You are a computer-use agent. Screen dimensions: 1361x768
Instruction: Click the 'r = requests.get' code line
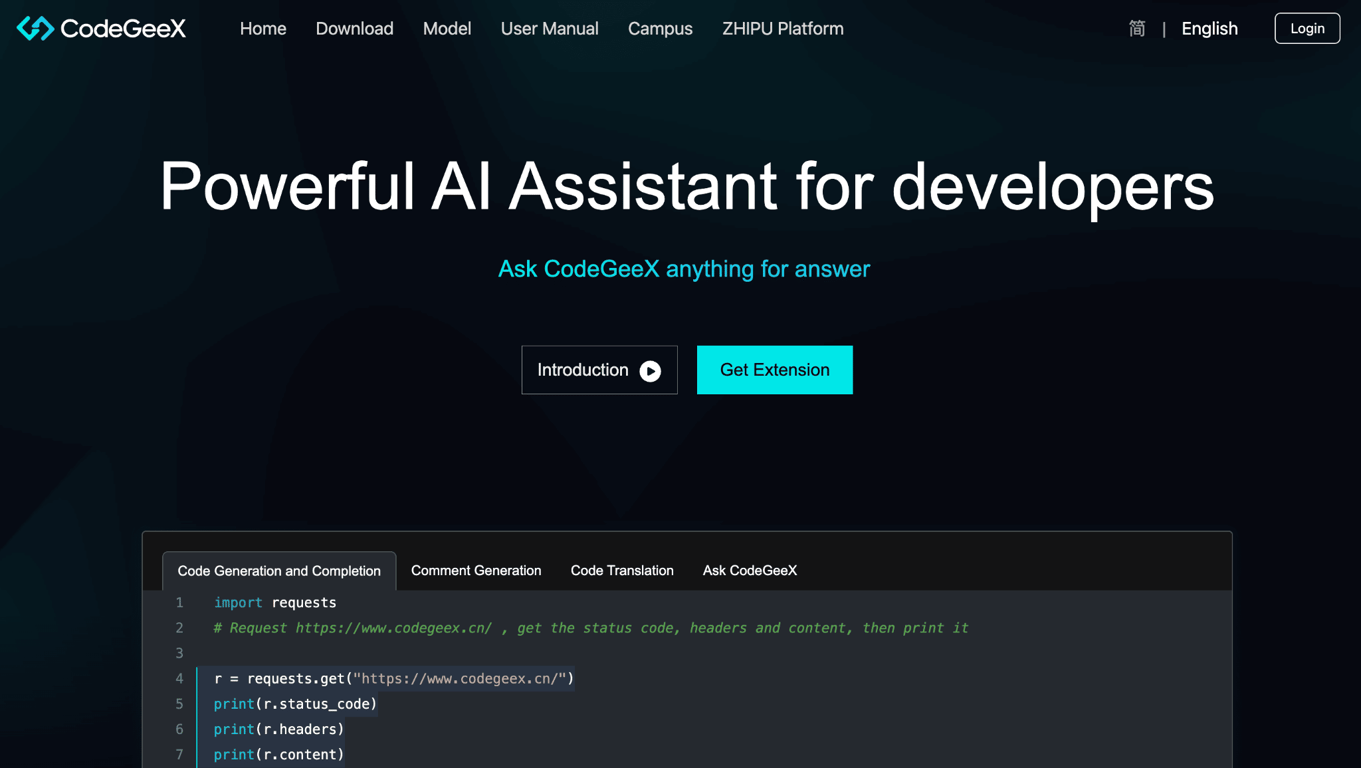point(394,679)
